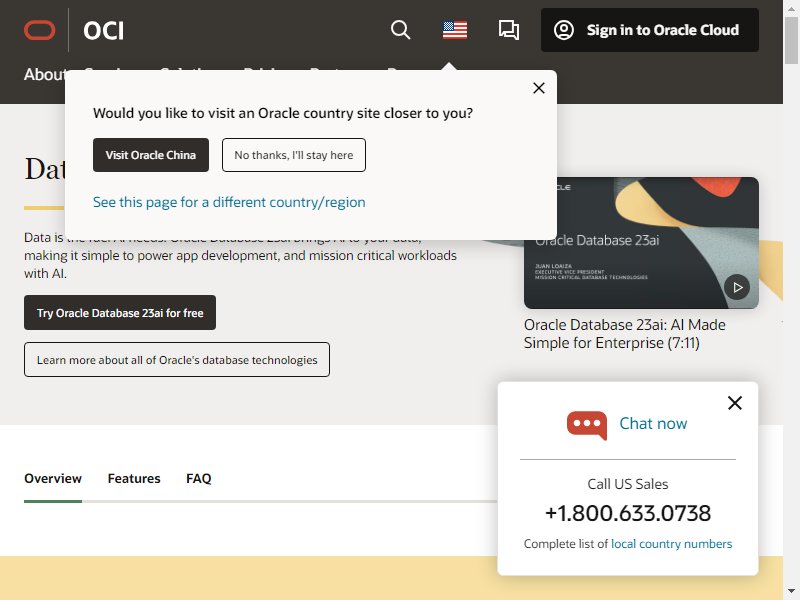Close the Chat now sales panel
Viewport: 800px width, 600px height.
point(735,403)
